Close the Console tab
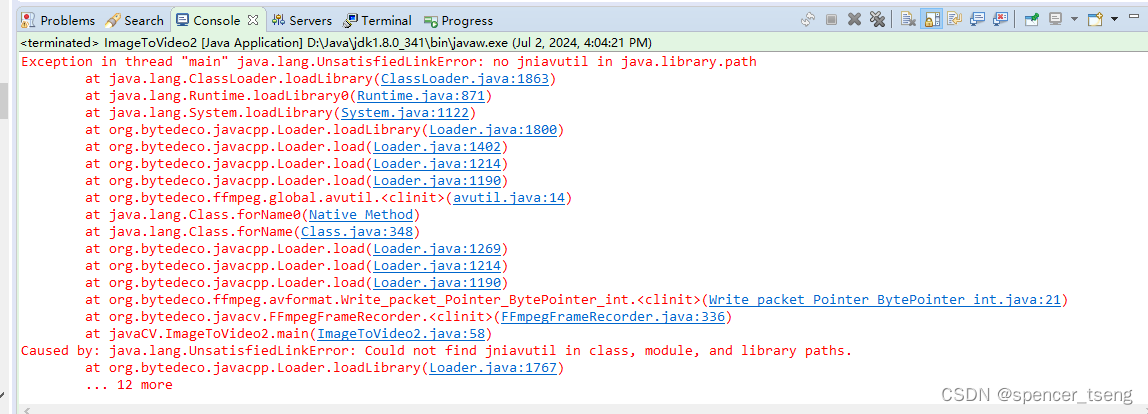The height and width of the screenshot is (414, 1148). tap(253, 20)
